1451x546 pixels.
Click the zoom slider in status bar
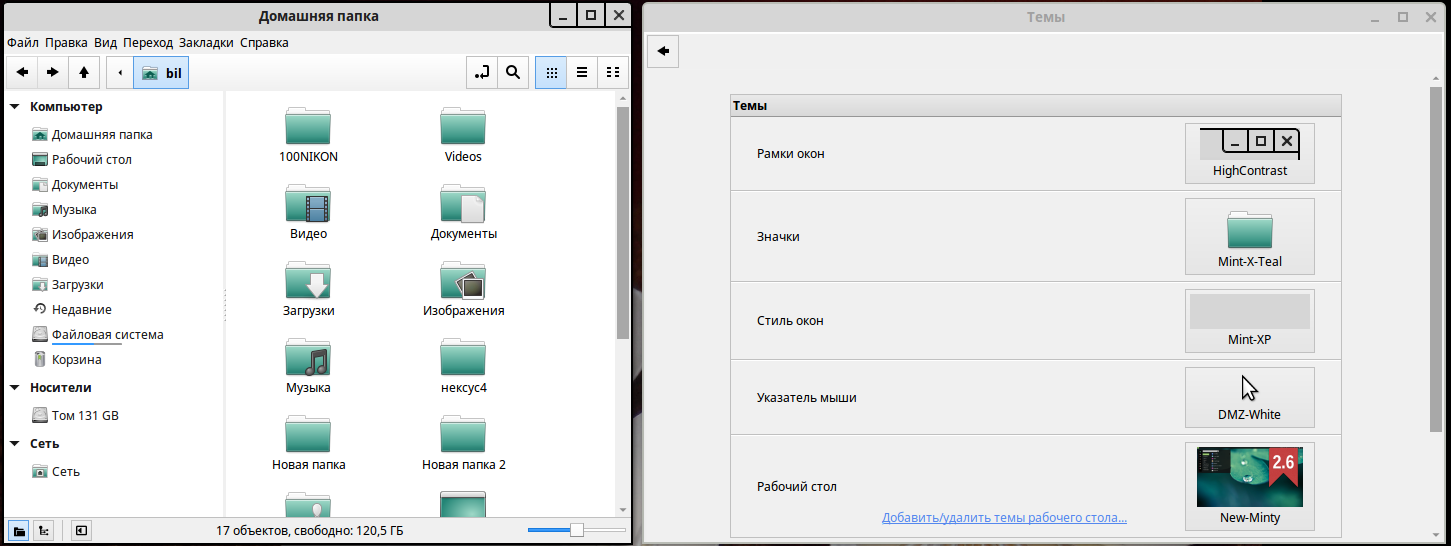pyautogui.click(x=576, y=530)
